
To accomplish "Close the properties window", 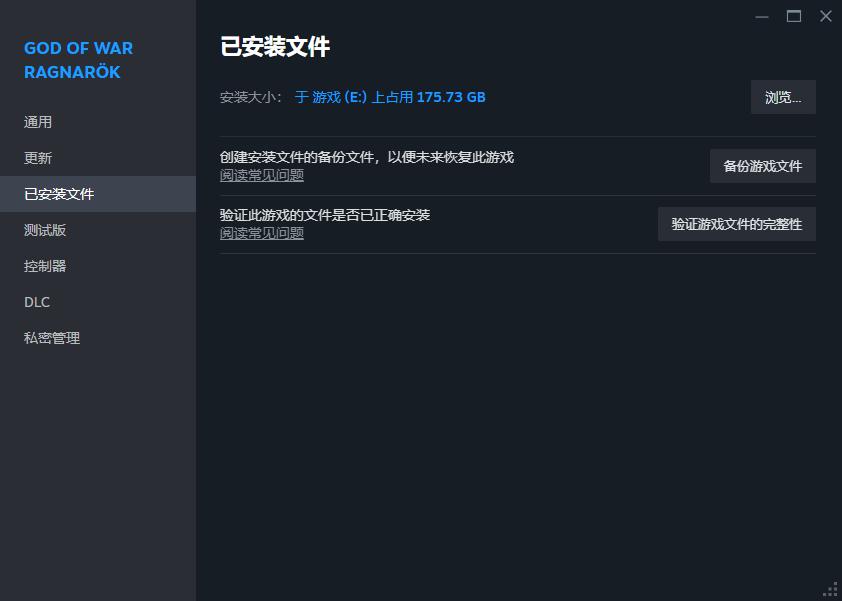I will (x=826, y=17).
